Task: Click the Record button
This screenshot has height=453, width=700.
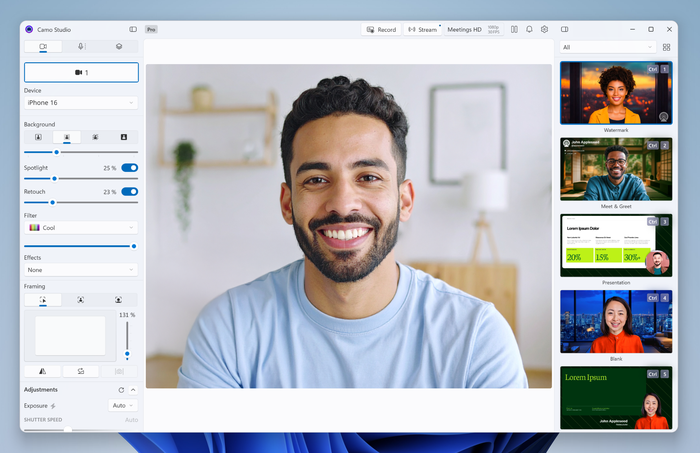Action: (381, 29)
